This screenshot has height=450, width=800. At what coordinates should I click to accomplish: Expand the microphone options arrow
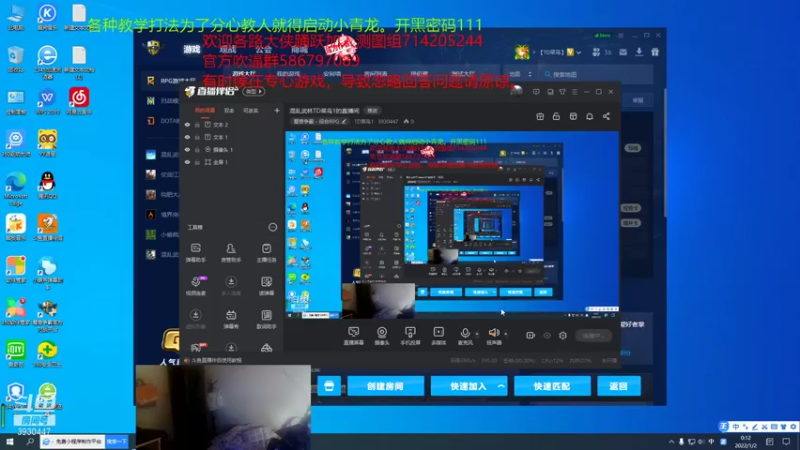pyautogui.click(x=477, y=334)
